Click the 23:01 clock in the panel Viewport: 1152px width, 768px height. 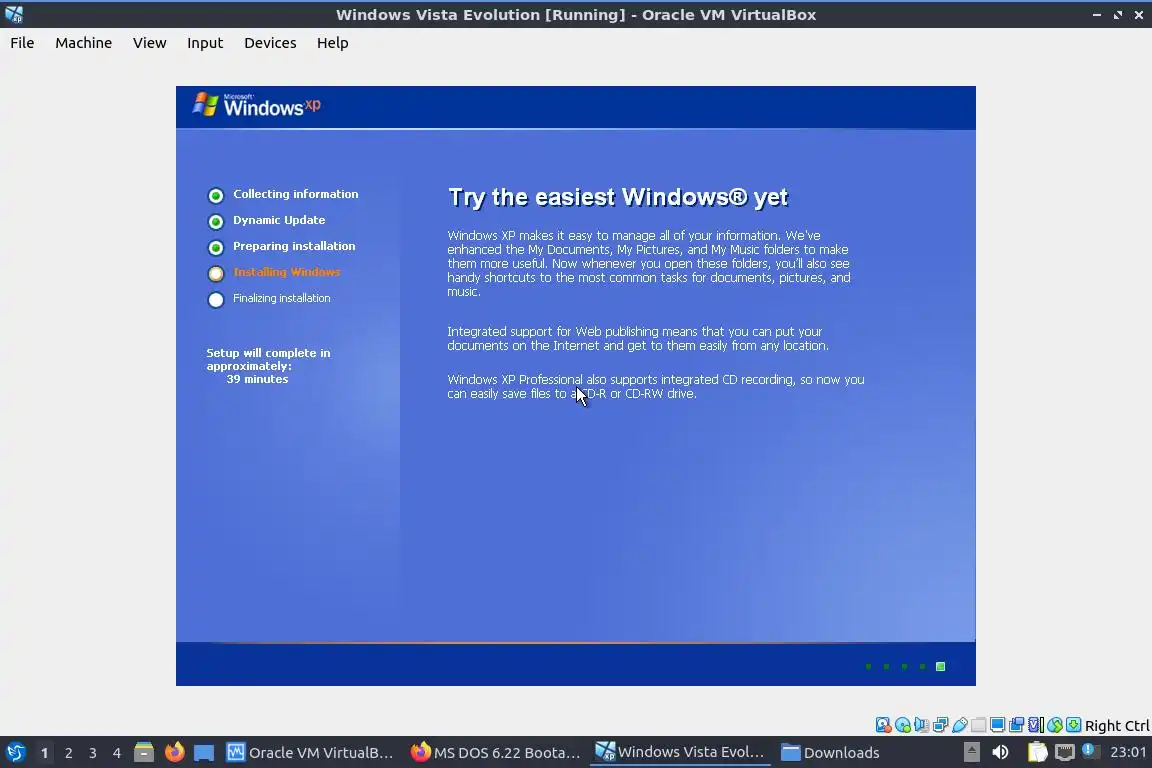point(1128,752)
